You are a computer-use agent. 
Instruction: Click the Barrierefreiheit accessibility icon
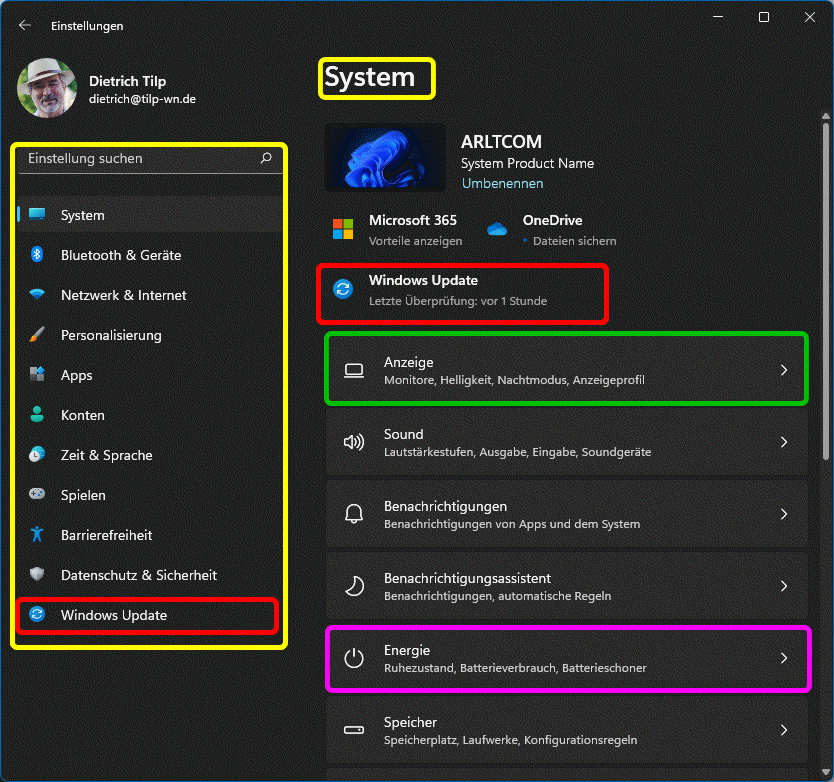coord(37,535)
